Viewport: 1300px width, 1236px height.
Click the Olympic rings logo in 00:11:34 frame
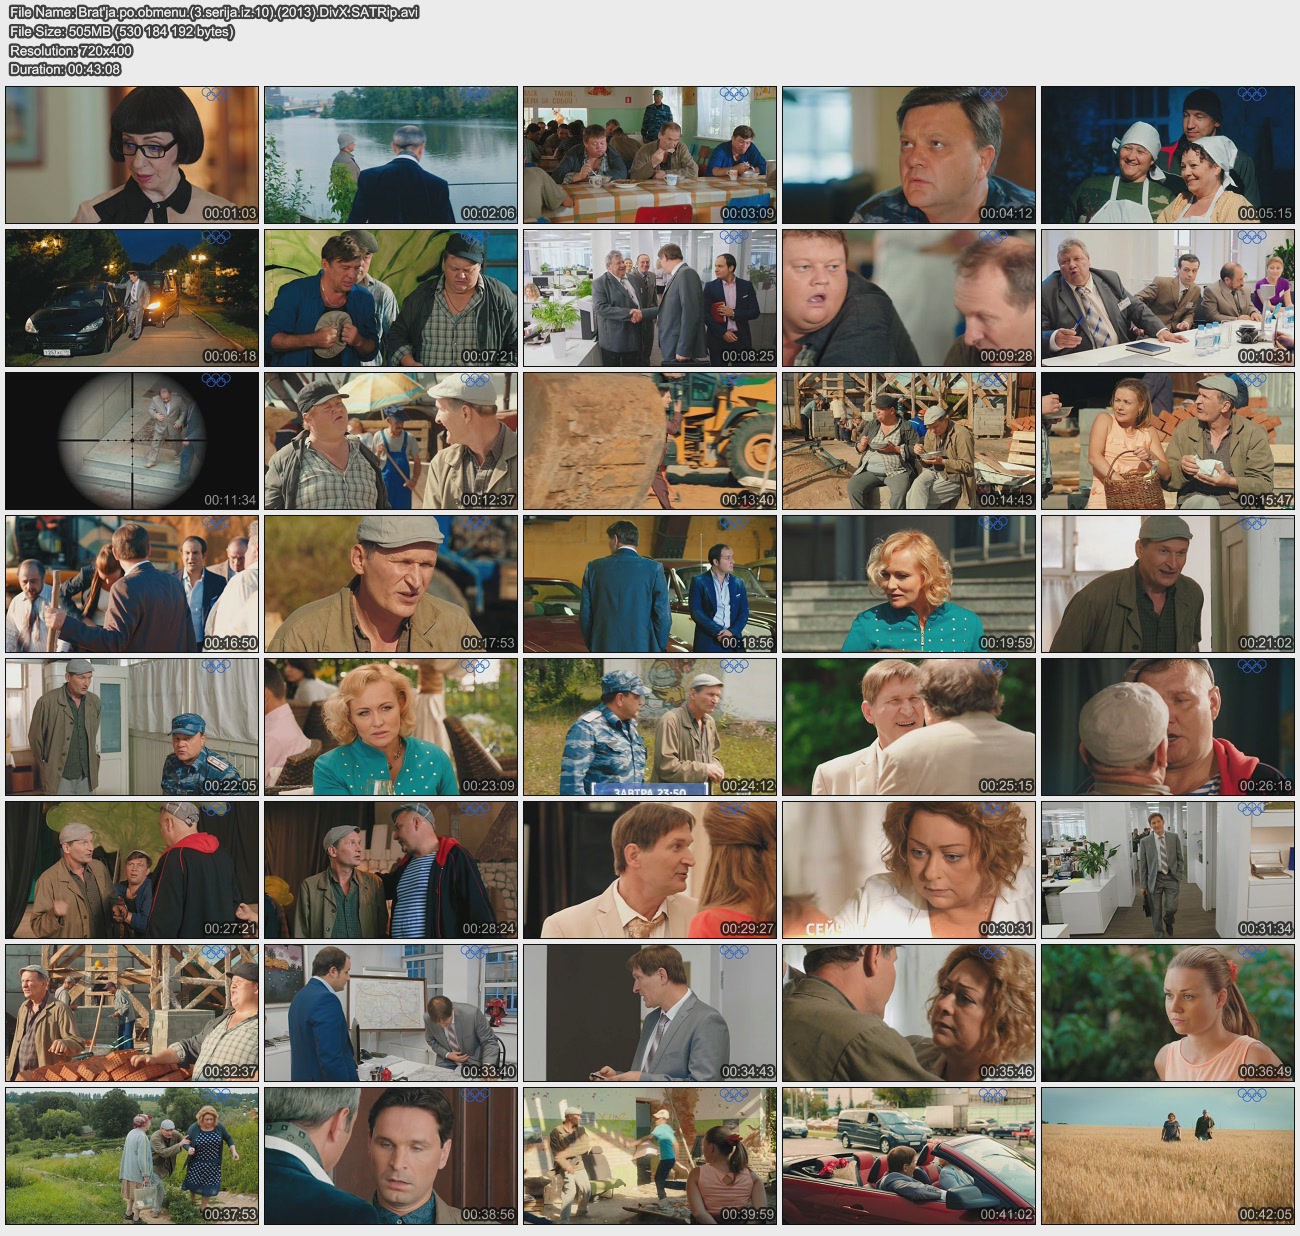216,381
